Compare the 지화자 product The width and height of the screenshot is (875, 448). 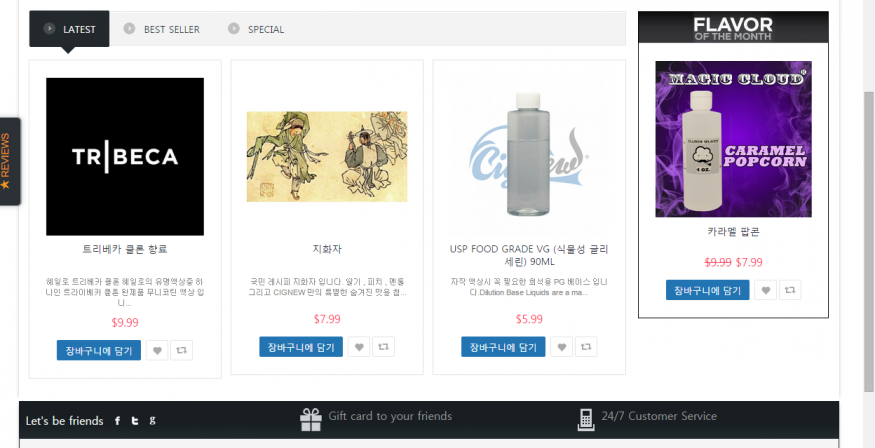tap(383, 346)
